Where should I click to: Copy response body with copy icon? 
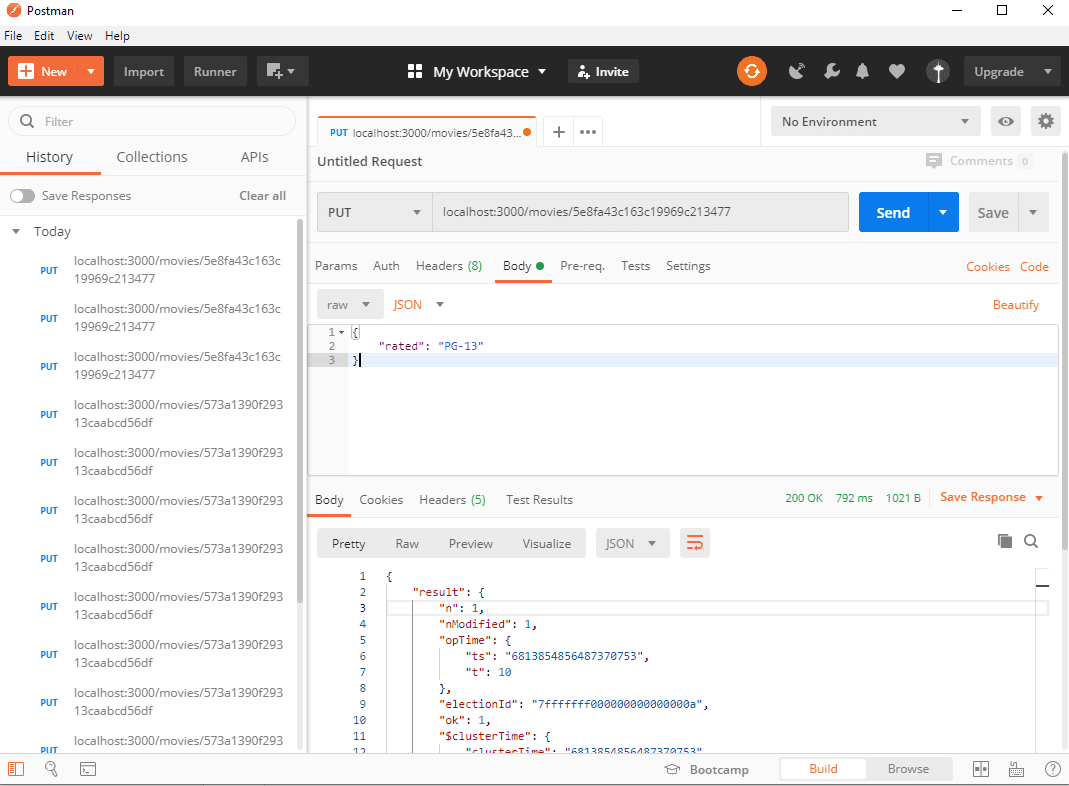1005,541
